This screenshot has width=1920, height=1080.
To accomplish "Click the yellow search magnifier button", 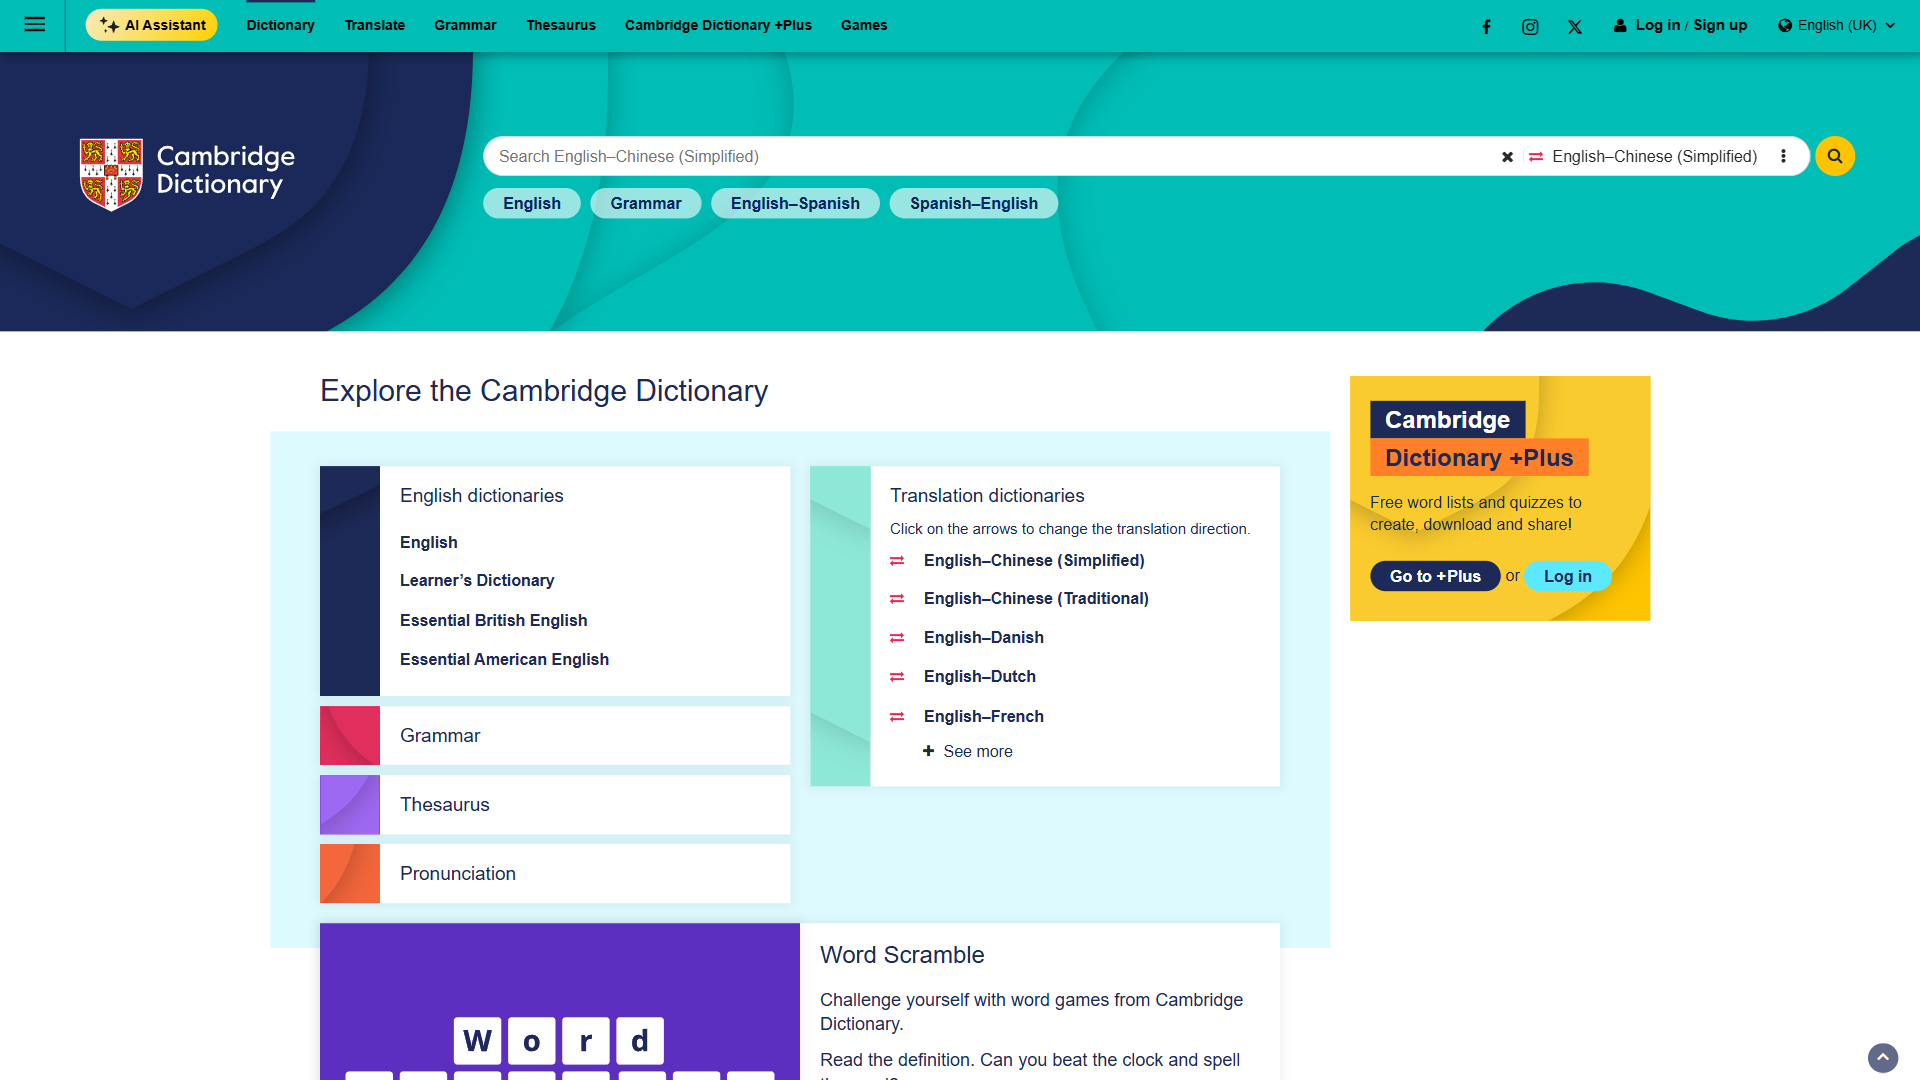I will [x=1835, y=156].
